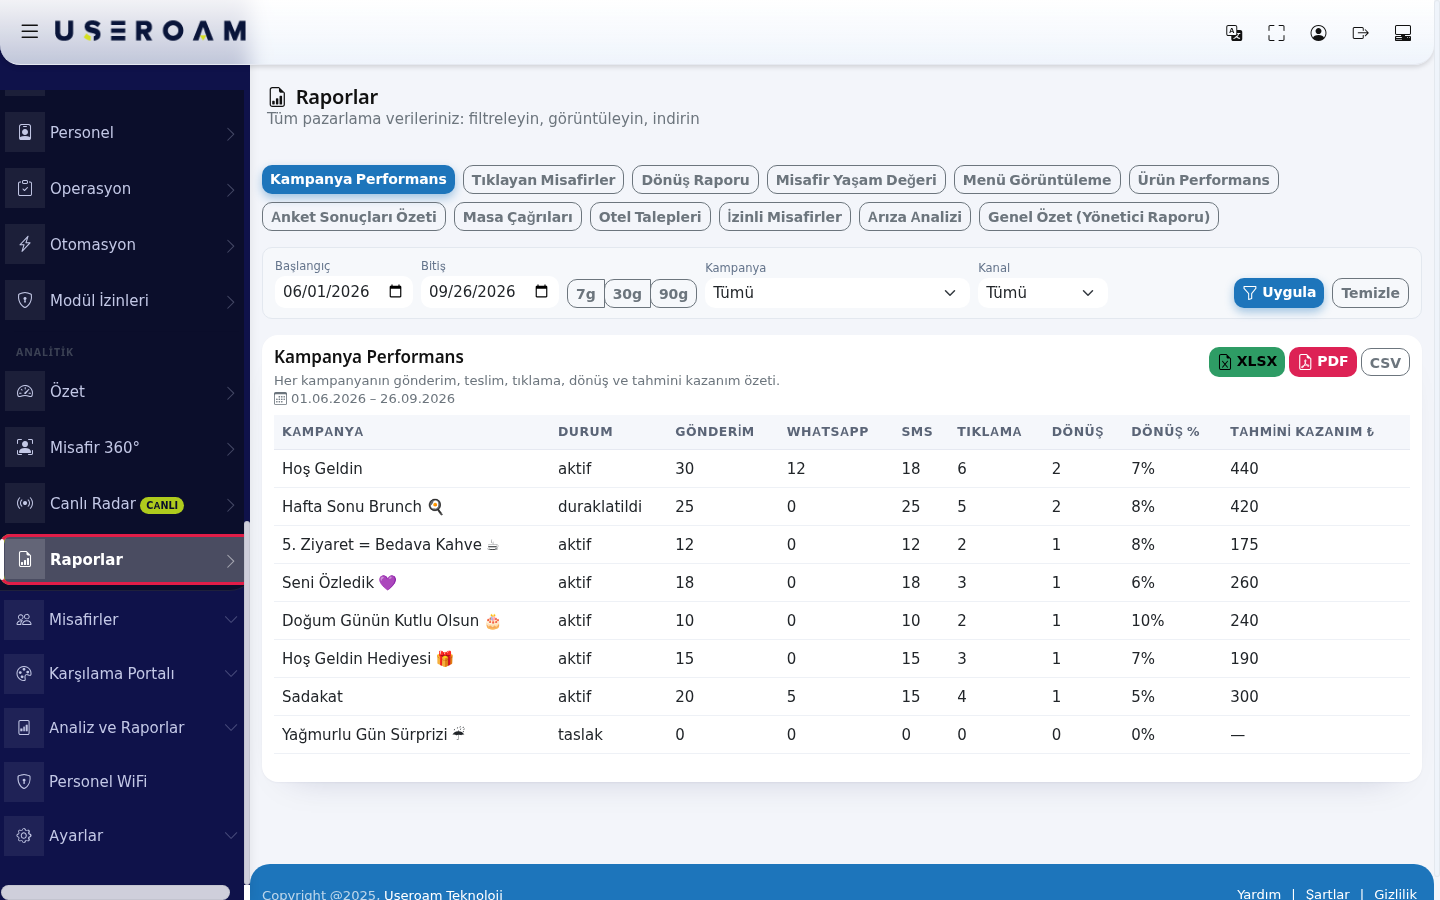This screenshot has height=900, width=1440.
Task: Click the Uygula button
Action: (1279, 293)
